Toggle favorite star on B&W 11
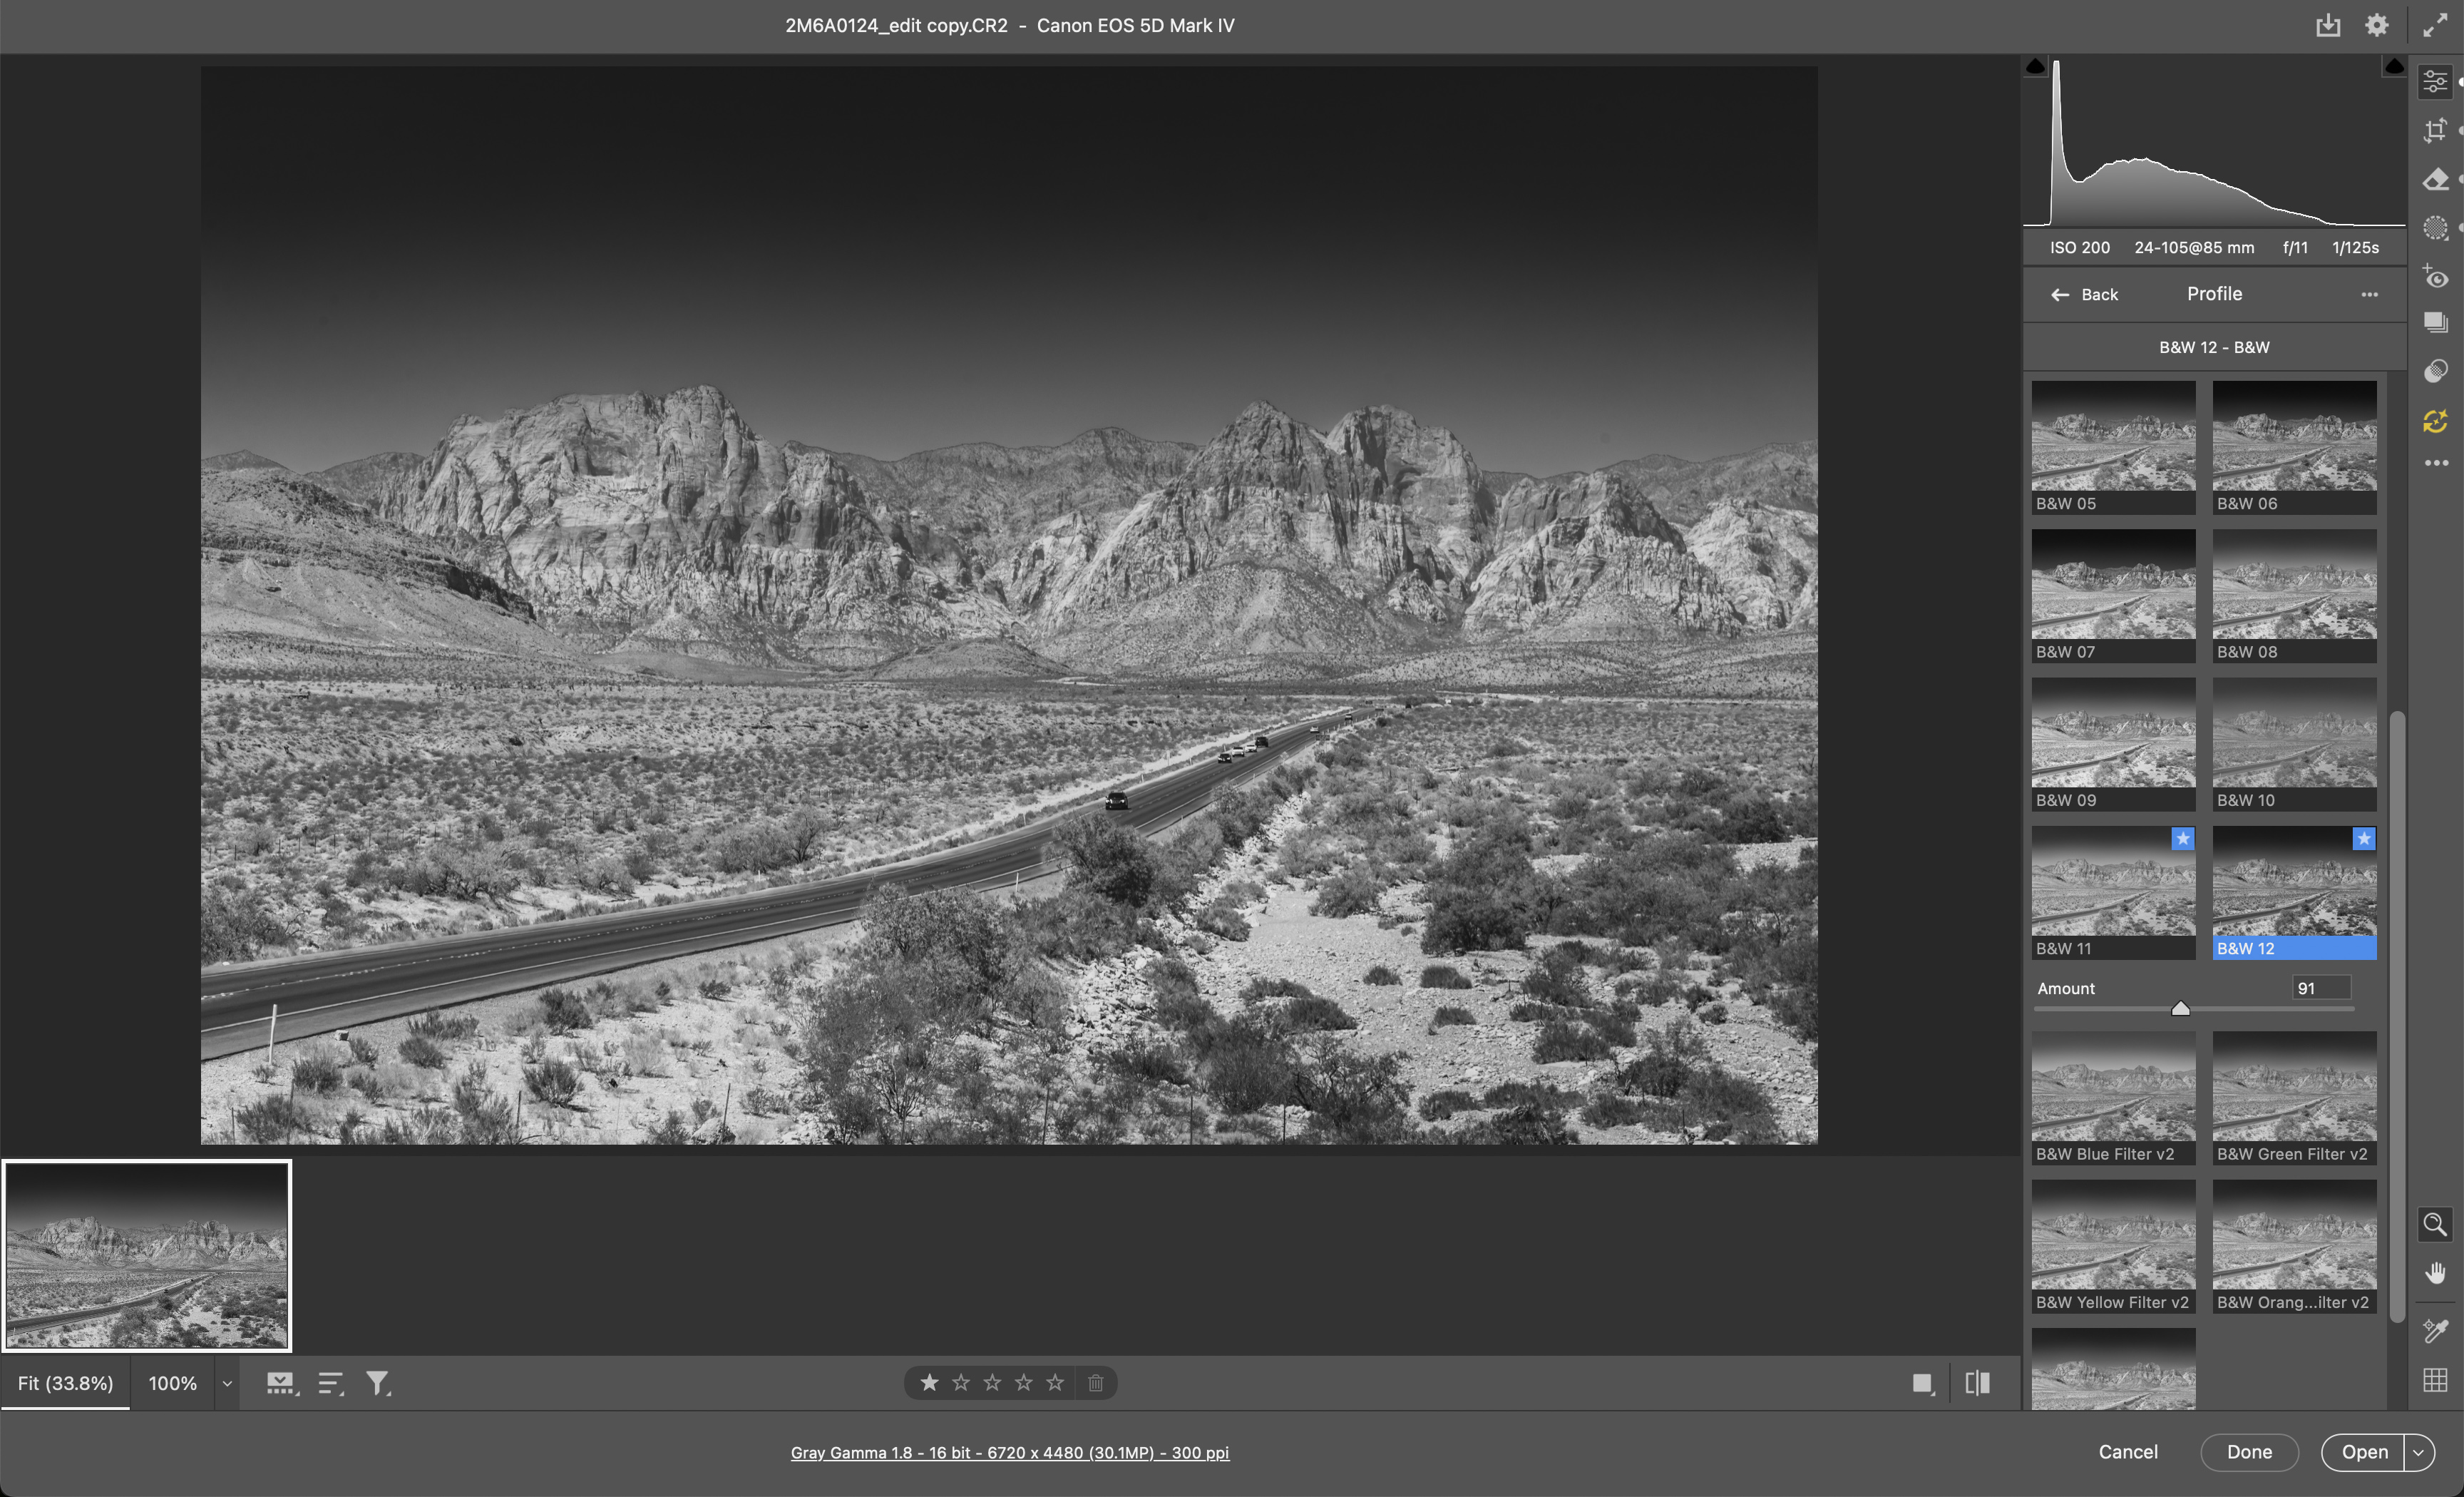Screen dimensions: 2464x1497 [x=2182, y=839]
